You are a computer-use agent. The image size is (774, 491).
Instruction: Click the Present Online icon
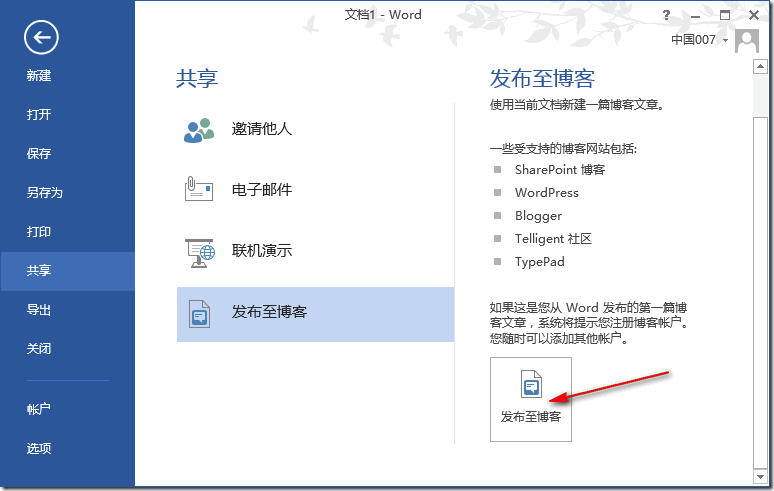coord(199,253)
